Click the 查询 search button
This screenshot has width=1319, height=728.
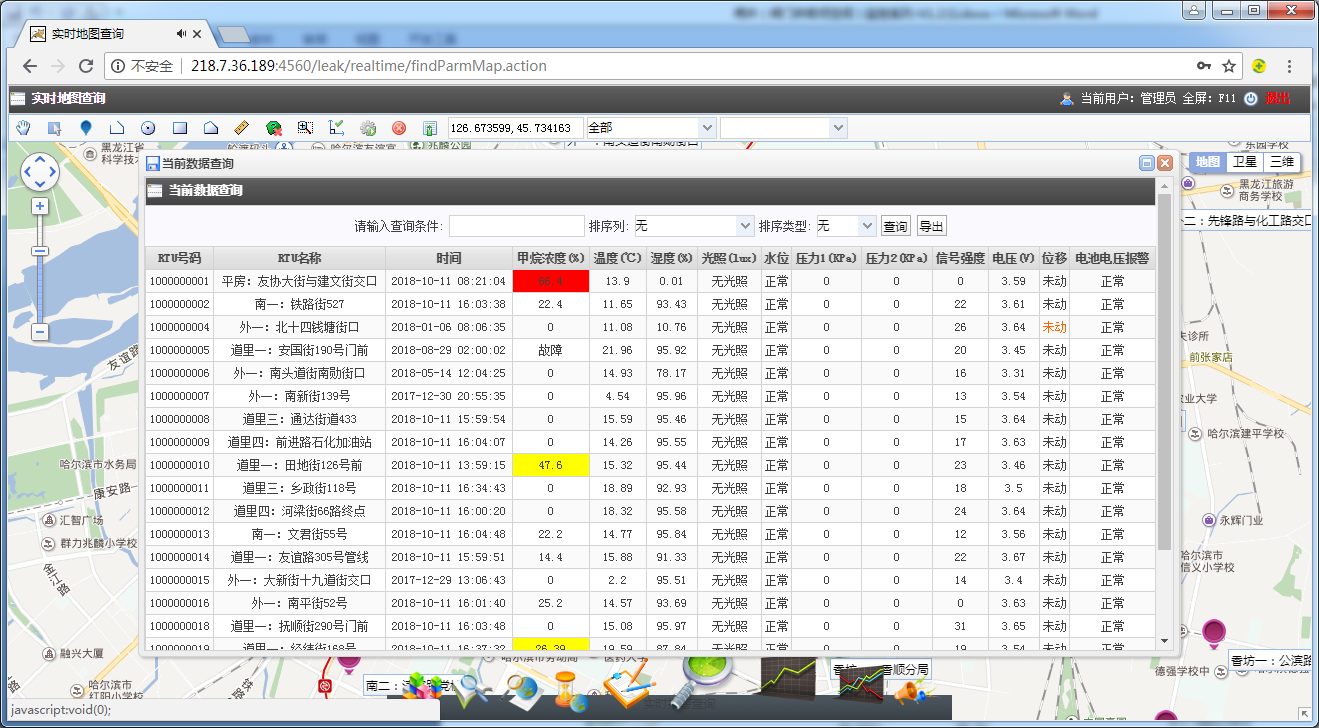(895, 226)
